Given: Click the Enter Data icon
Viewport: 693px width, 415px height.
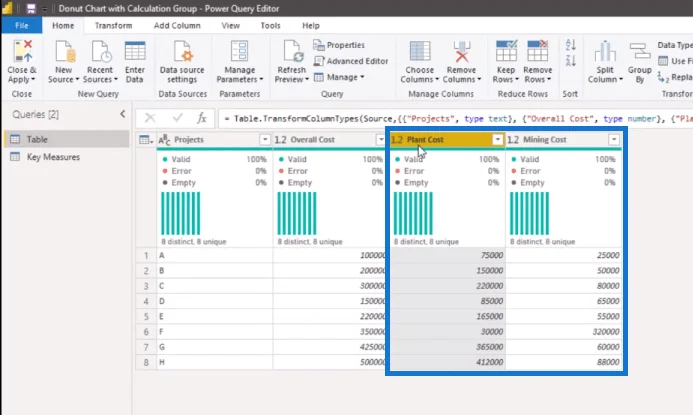Looking at the screenshot, I should click(135, 51).
